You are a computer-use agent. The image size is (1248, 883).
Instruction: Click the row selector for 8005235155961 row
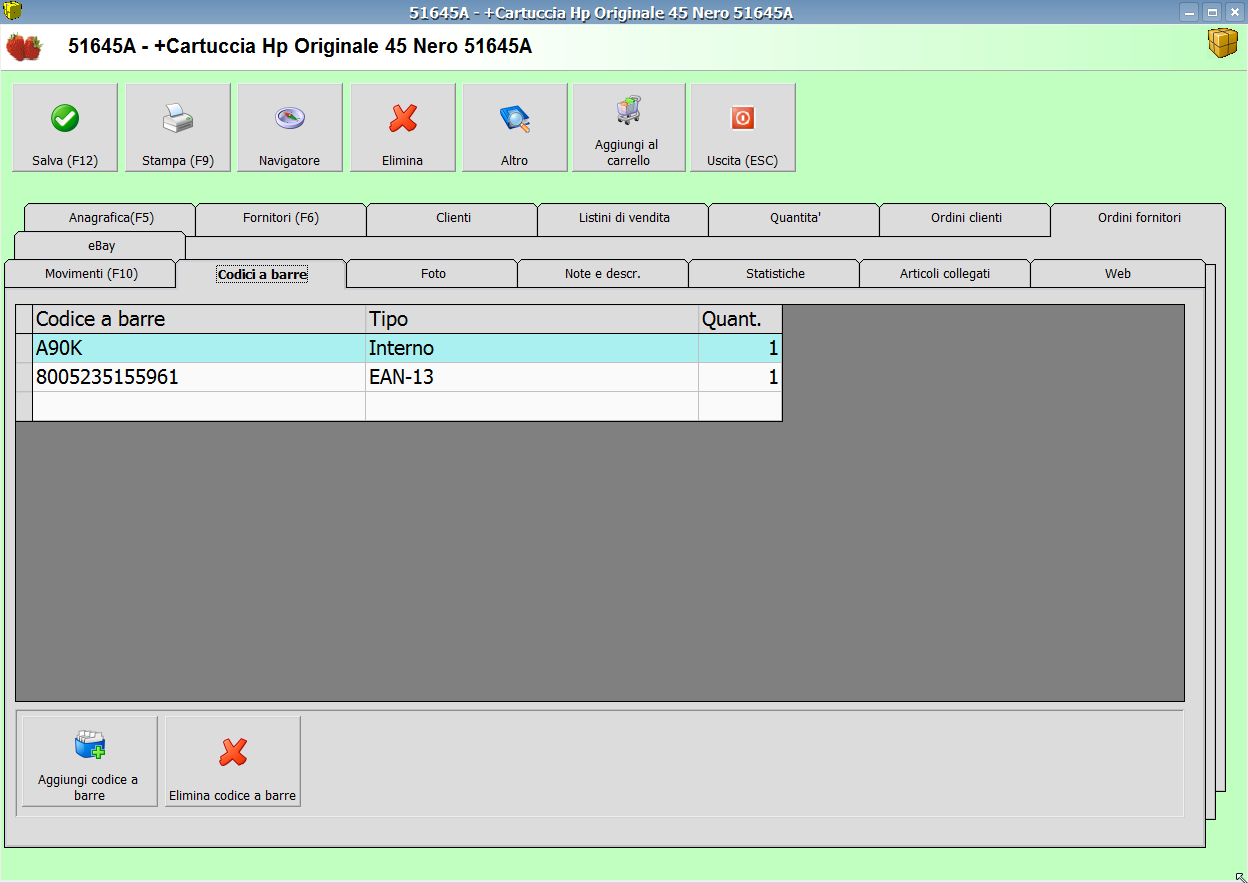[x=24, y=377]
